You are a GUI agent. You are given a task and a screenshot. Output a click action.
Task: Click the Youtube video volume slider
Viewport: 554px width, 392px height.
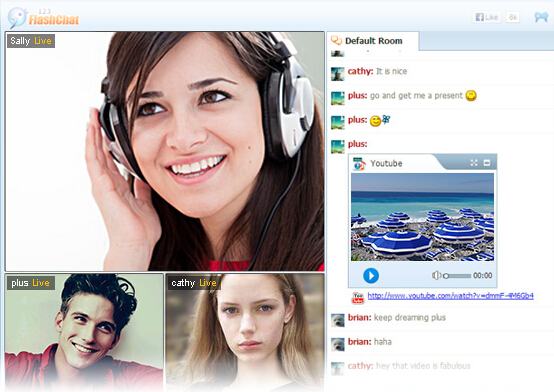pyautogui.click(x=457, y=276)
